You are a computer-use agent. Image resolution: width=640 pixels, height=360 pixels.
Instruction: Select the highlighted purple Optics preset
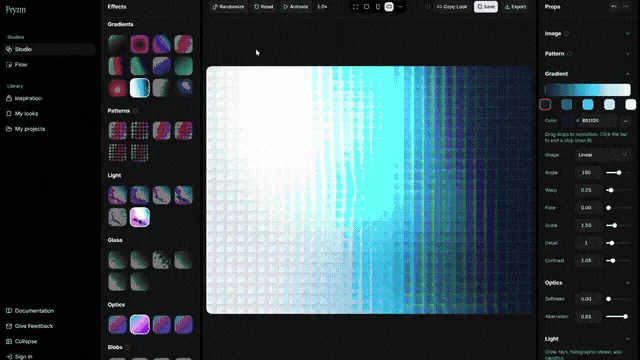(x=140, y=324)
